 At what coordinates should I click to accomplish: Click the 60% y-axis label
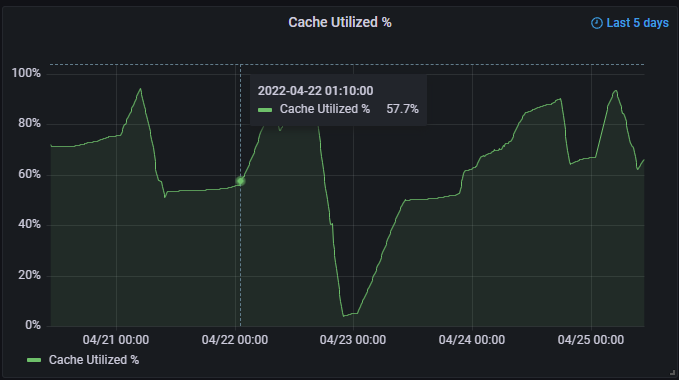pos(29,174)
